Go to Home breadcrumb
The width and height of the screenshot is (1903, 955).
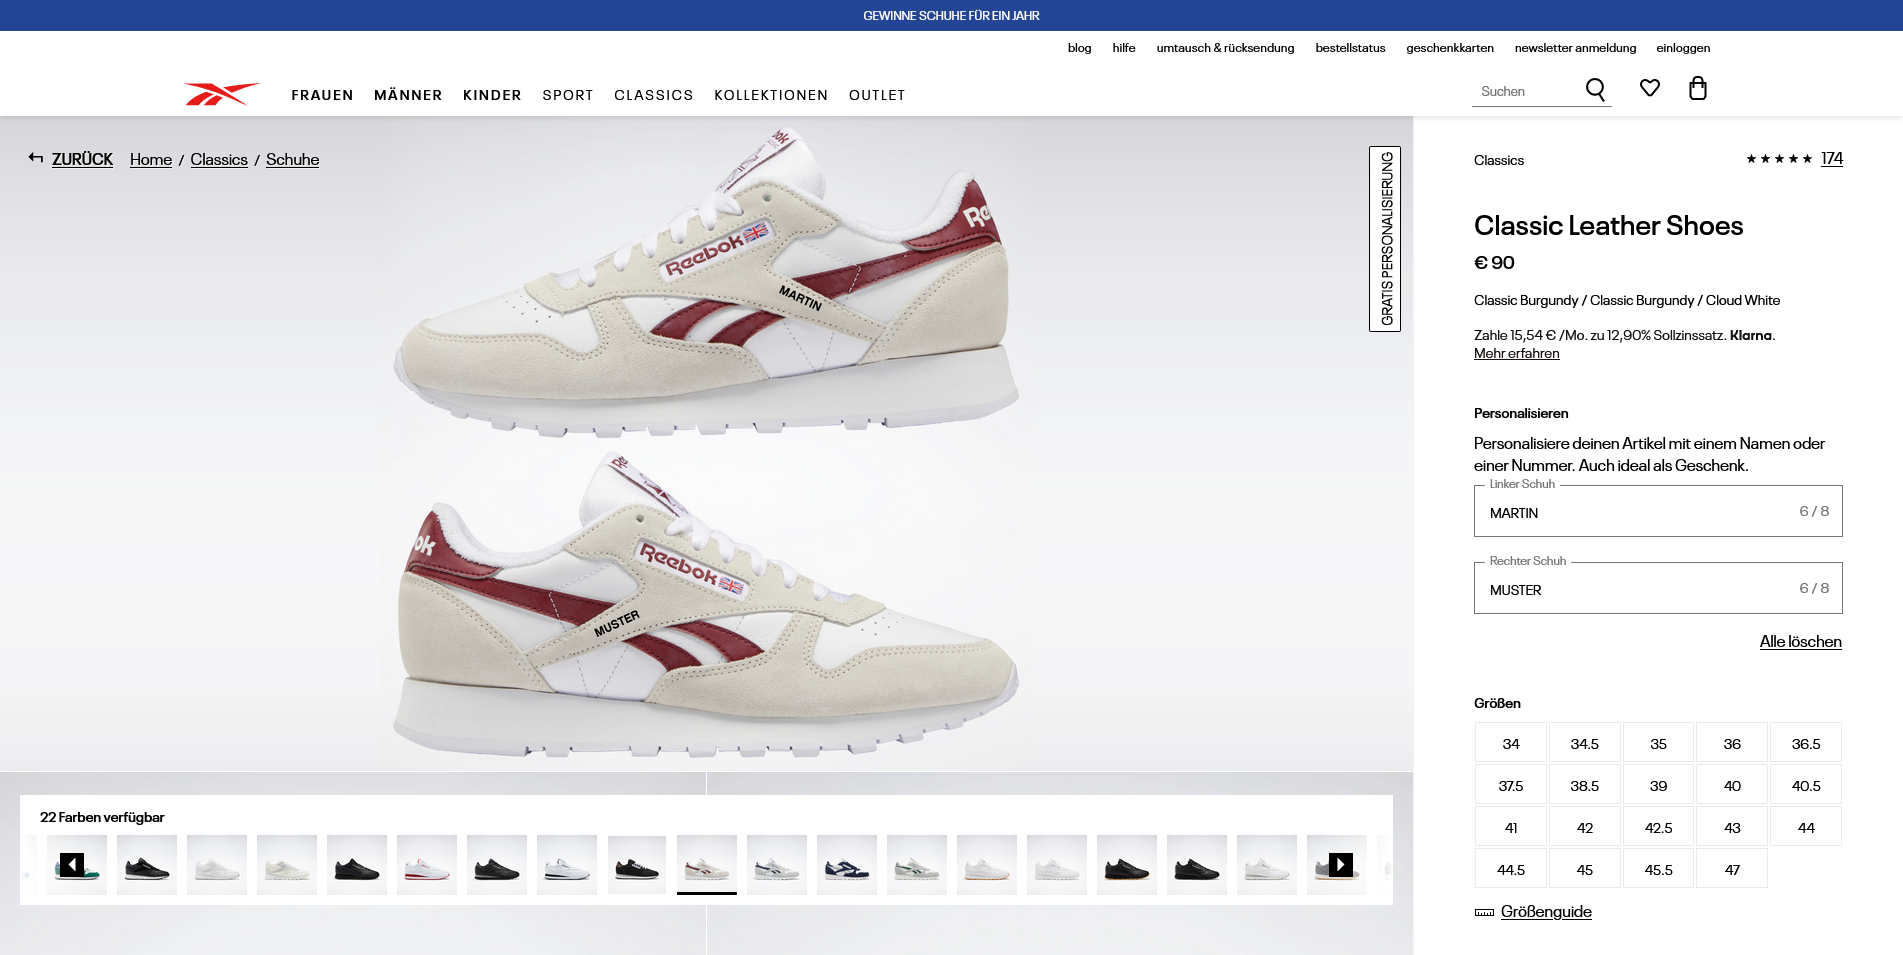click(151, 160)
